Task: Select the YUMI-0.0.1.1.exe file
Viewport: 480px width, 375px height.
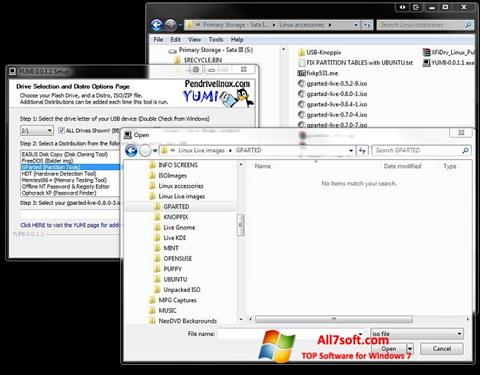Action: 448,63
